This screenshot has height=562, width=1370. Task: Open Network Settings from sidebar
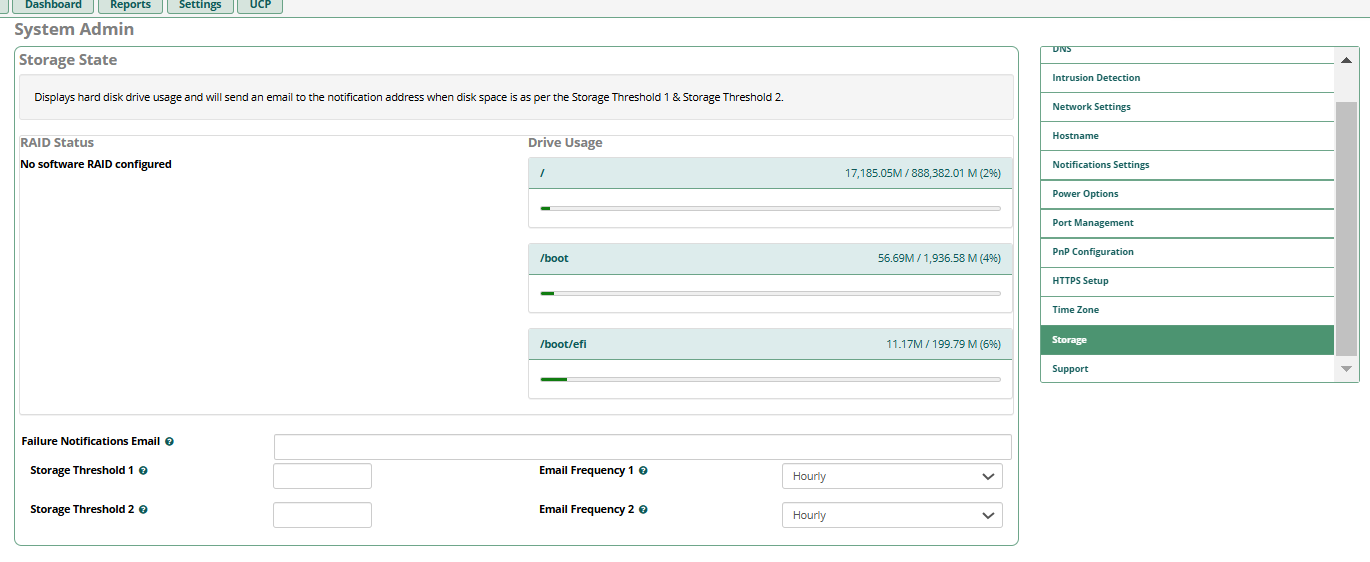click(1187, 107)
